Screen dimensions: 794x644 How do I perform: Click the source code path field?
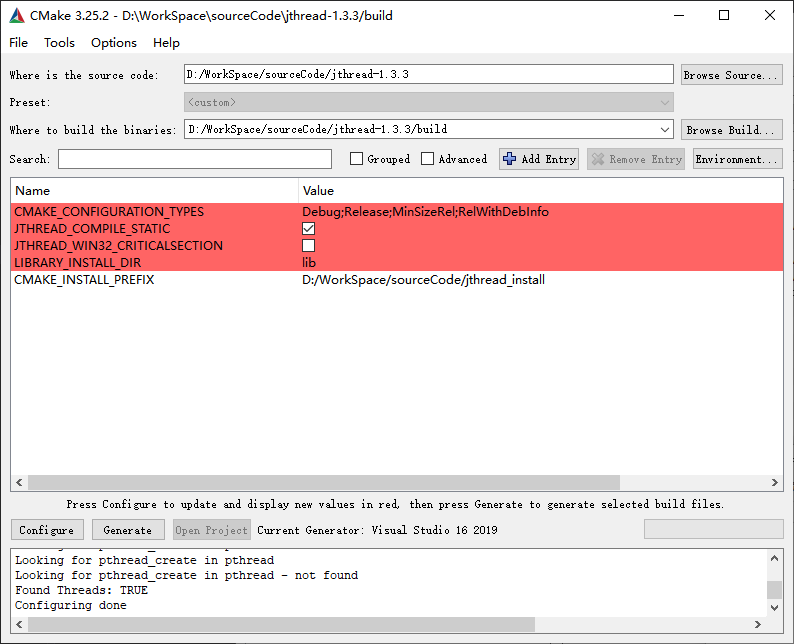pyautogui.click(x=428, y=74)
